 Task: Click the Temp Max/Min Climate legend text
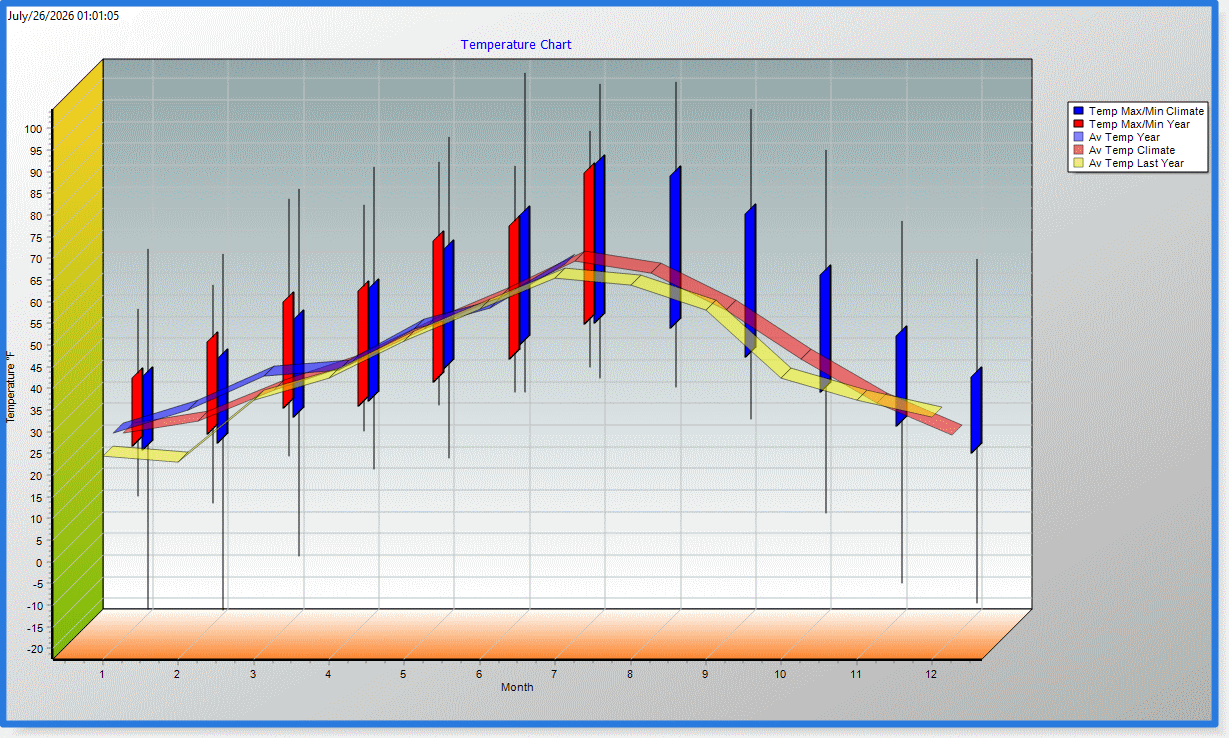1147,111
